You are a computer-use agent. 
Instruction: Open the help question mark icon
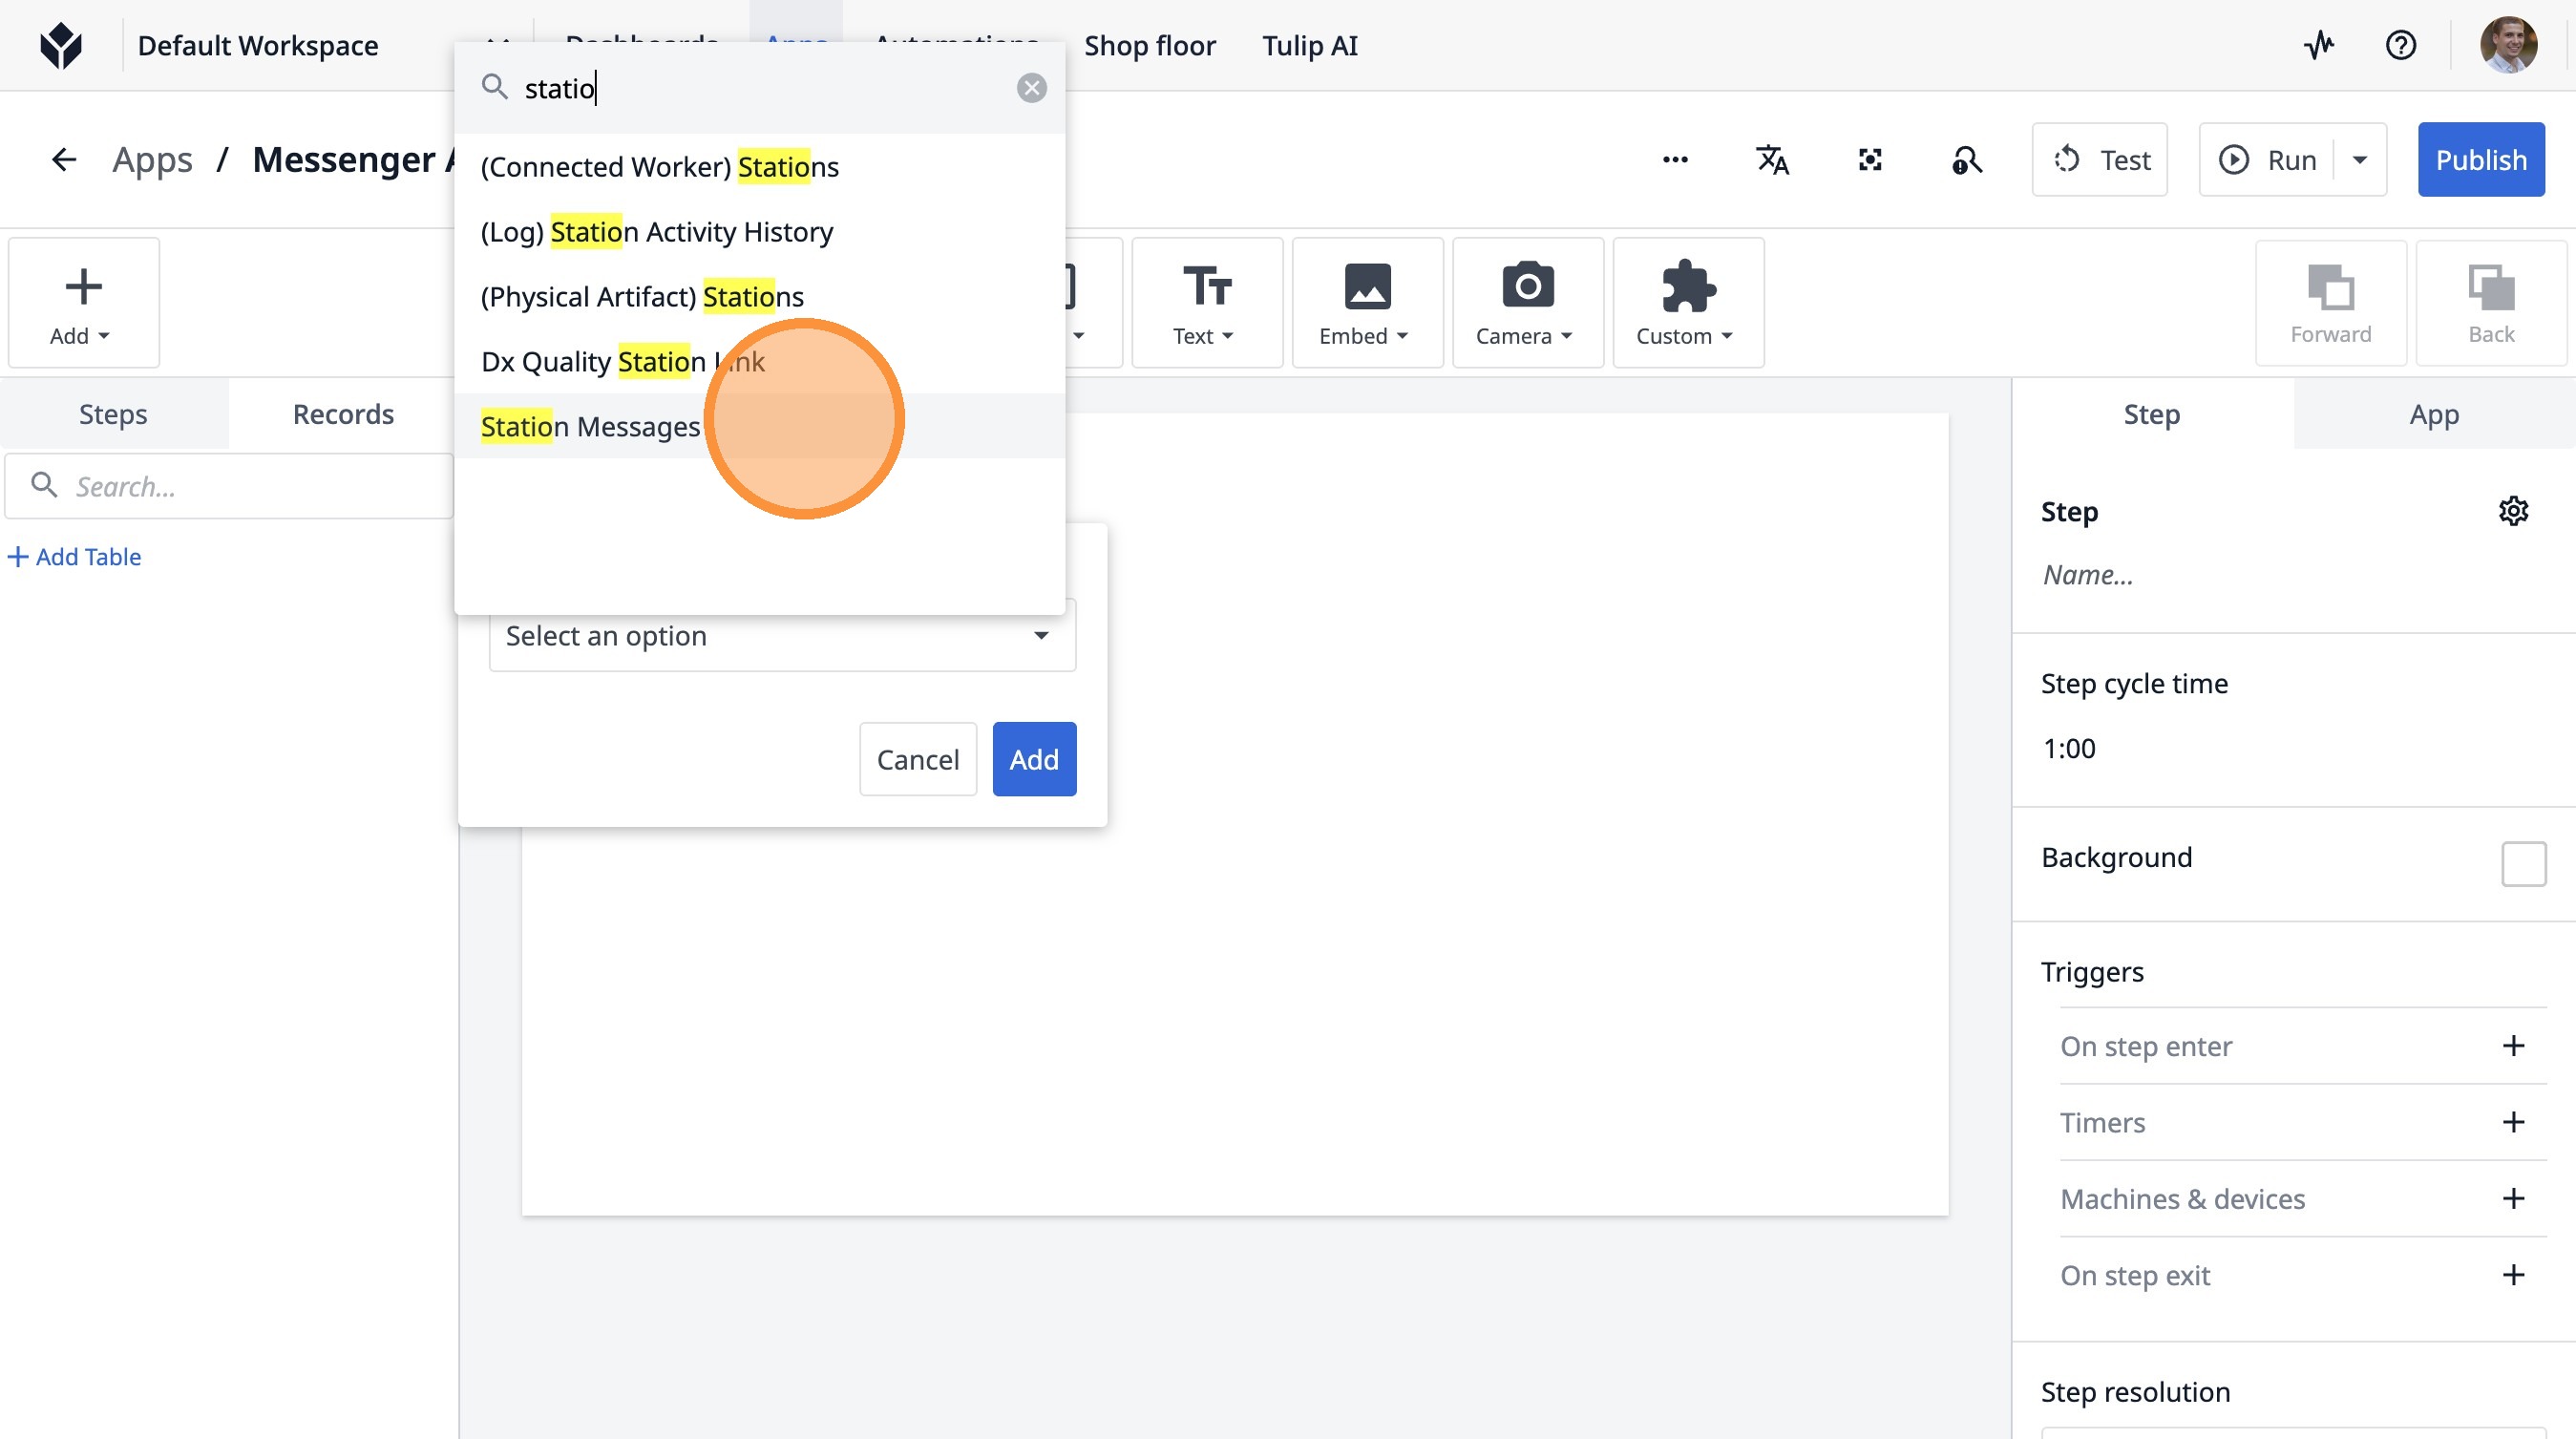coord(2400,46)
